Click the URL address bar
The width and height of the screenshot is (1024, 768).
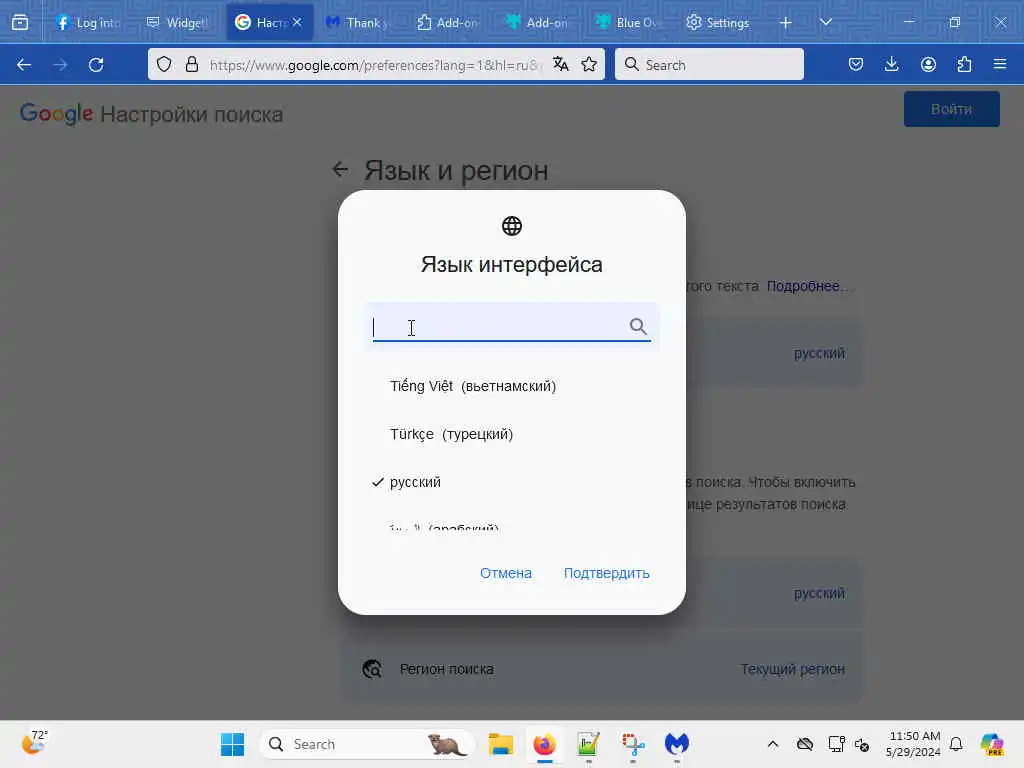pyautogui.click(x=376, y=65)
